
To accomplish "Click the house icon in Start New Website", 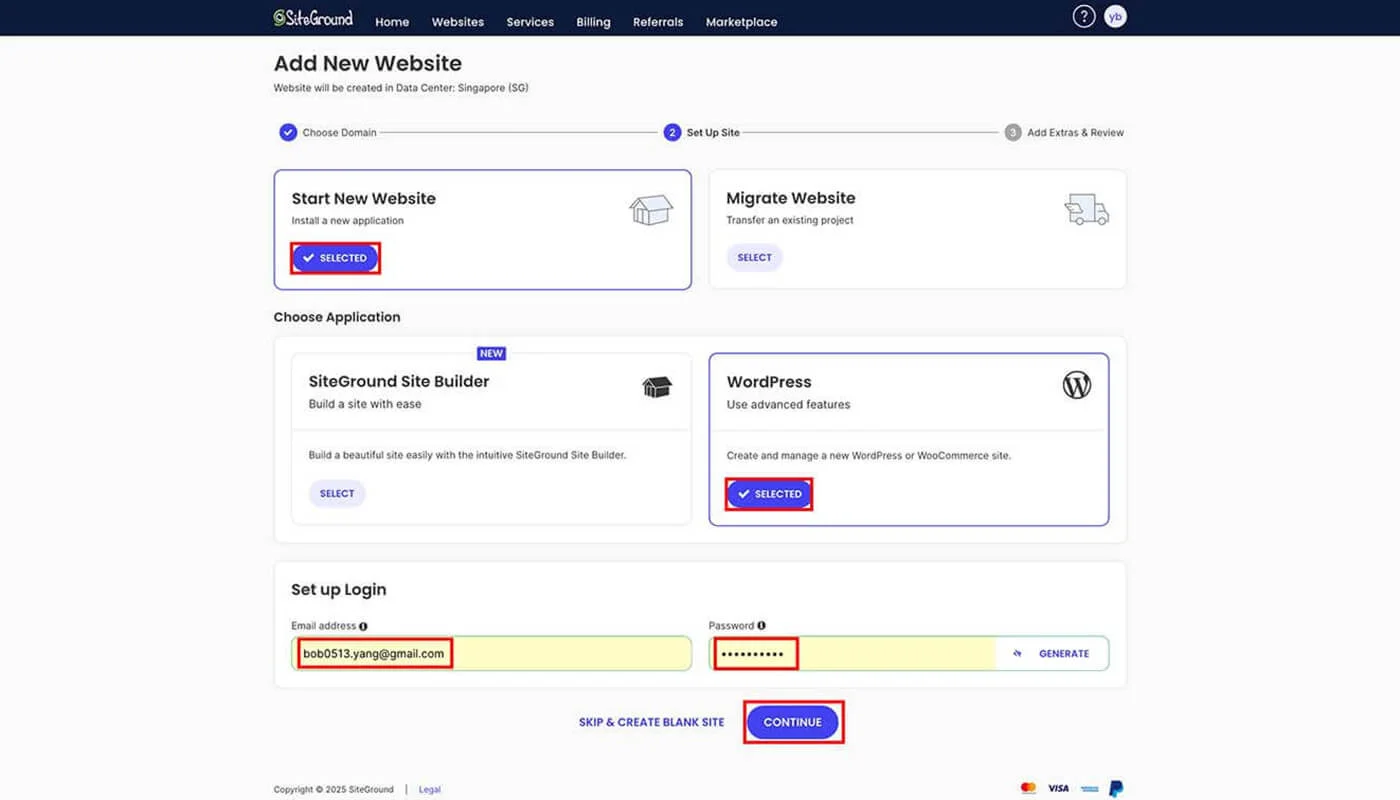I will (x=650, y=210).
